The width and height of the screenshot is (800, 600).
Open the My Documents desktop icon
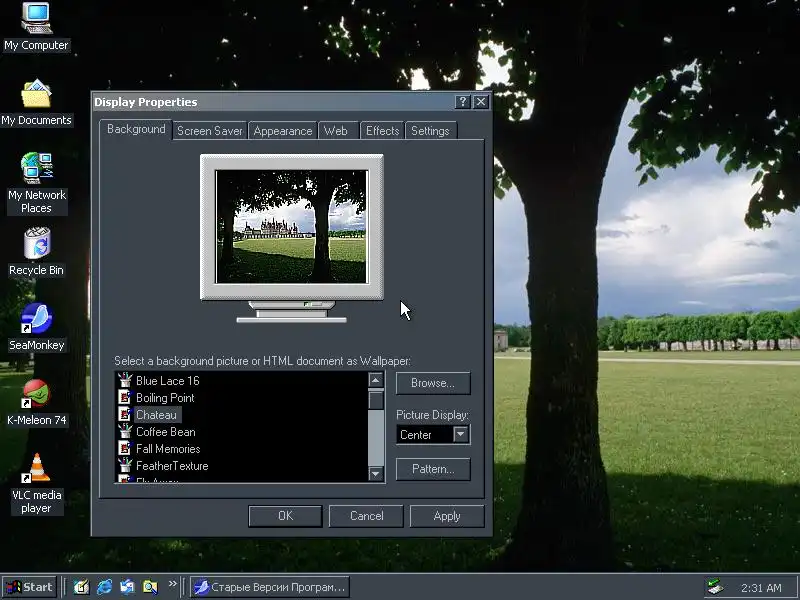tap(36, 102)
